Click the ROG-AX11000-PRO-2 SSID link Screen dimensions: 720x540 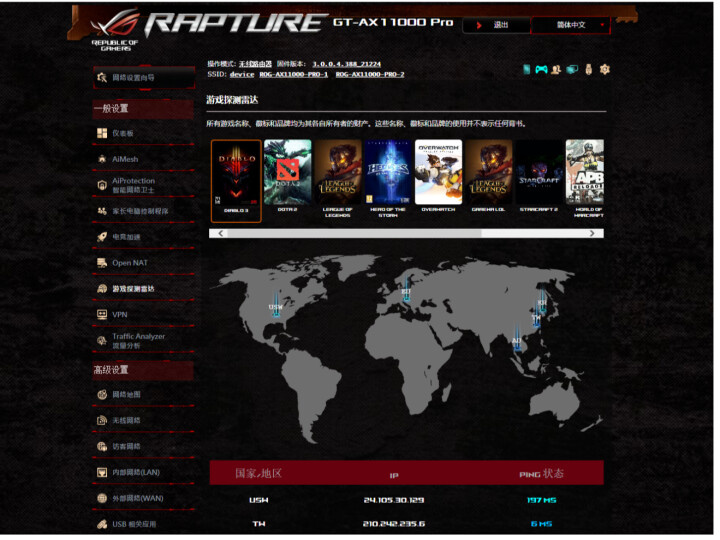pos(370,74)
